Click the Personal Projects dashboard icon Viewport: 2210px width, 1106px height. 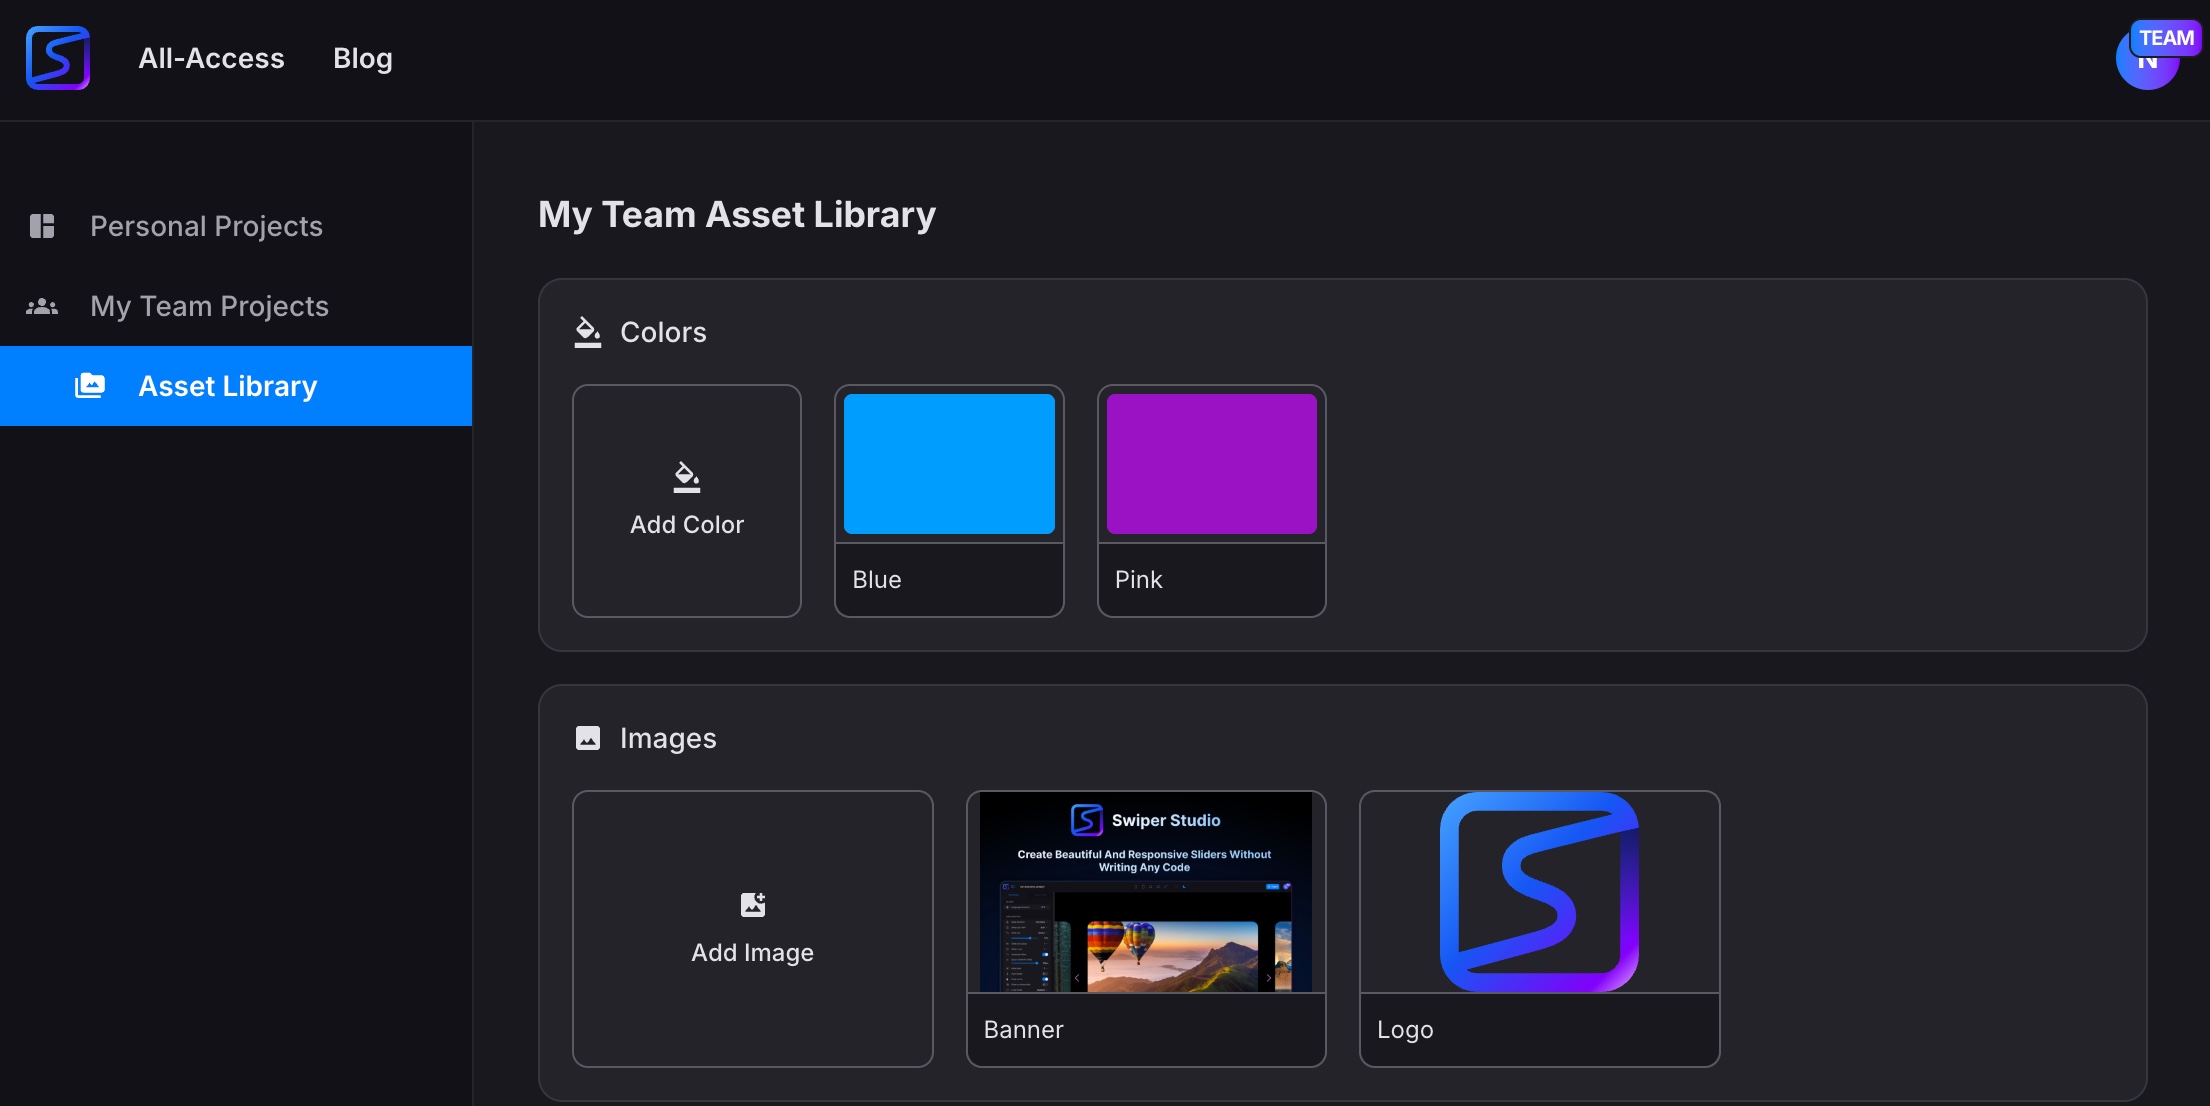click(42, 226)
